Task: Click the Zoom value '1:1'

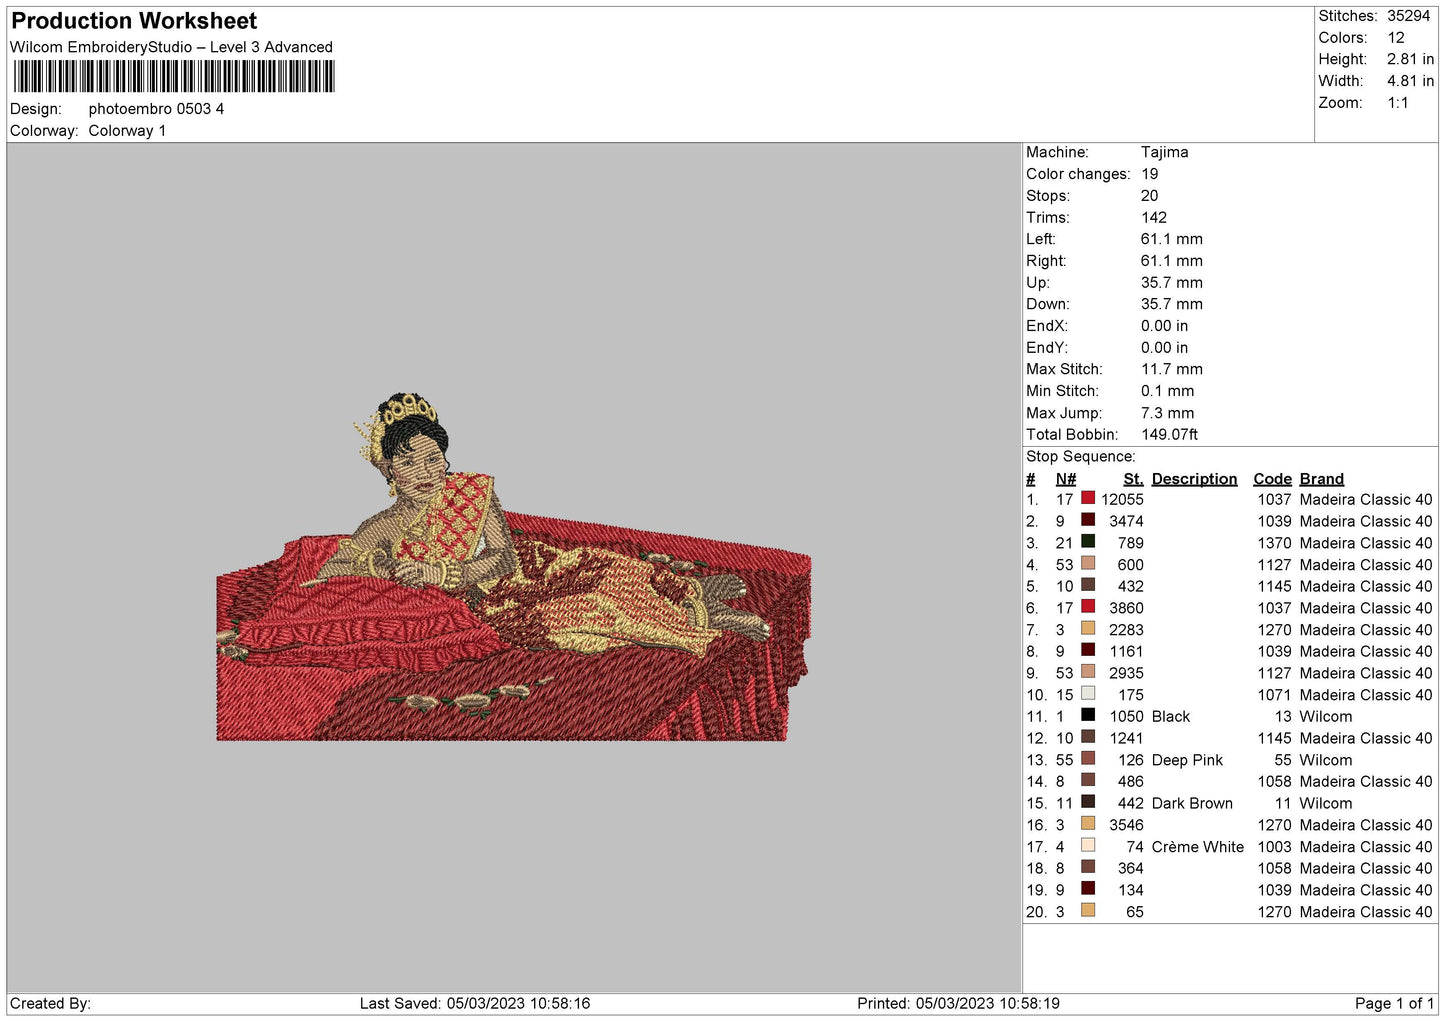Action: click(x=1398, y=103)
